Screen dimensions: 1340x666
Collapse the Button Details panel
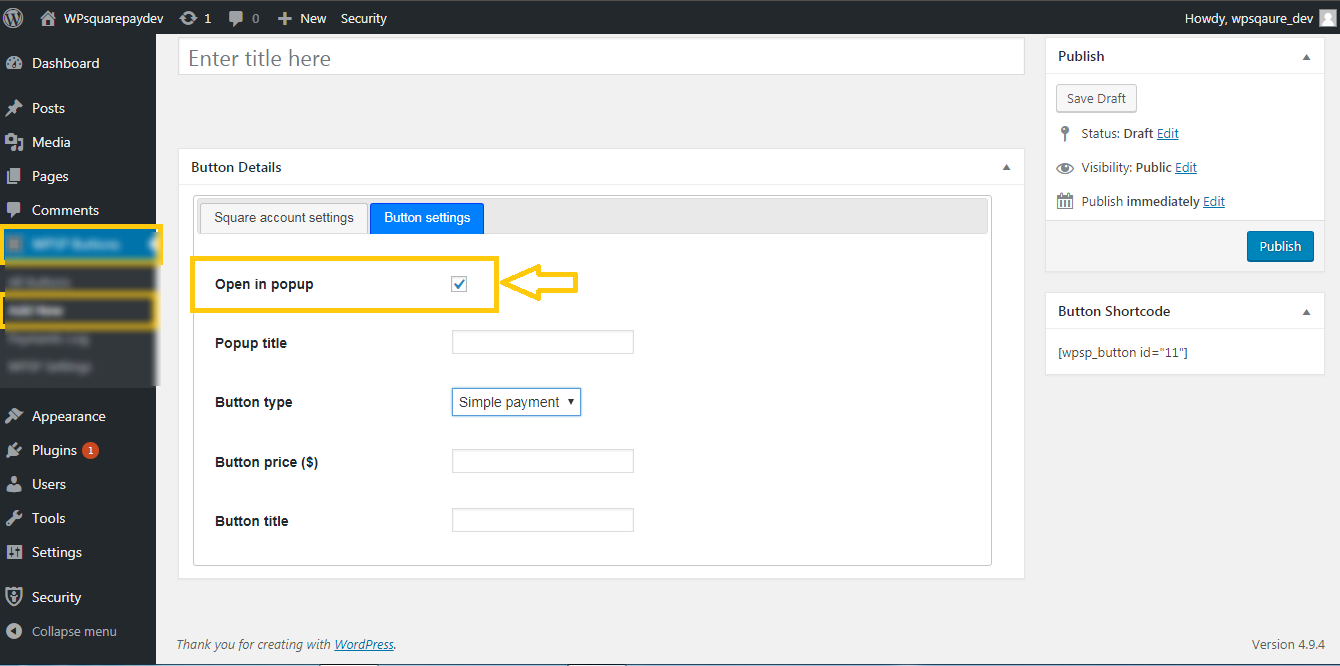(1006, 167)
